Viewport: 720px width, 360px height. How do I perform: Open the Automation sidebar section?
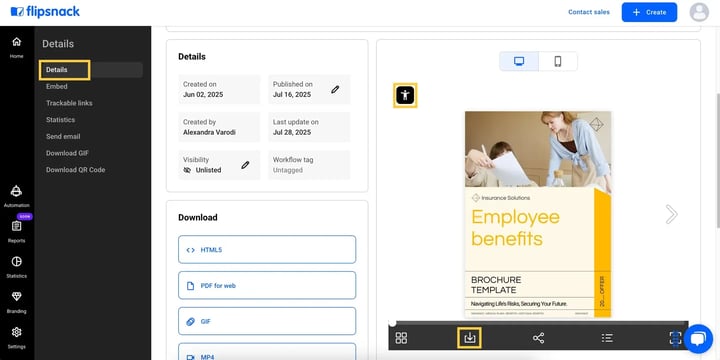(x=17, y=196)
